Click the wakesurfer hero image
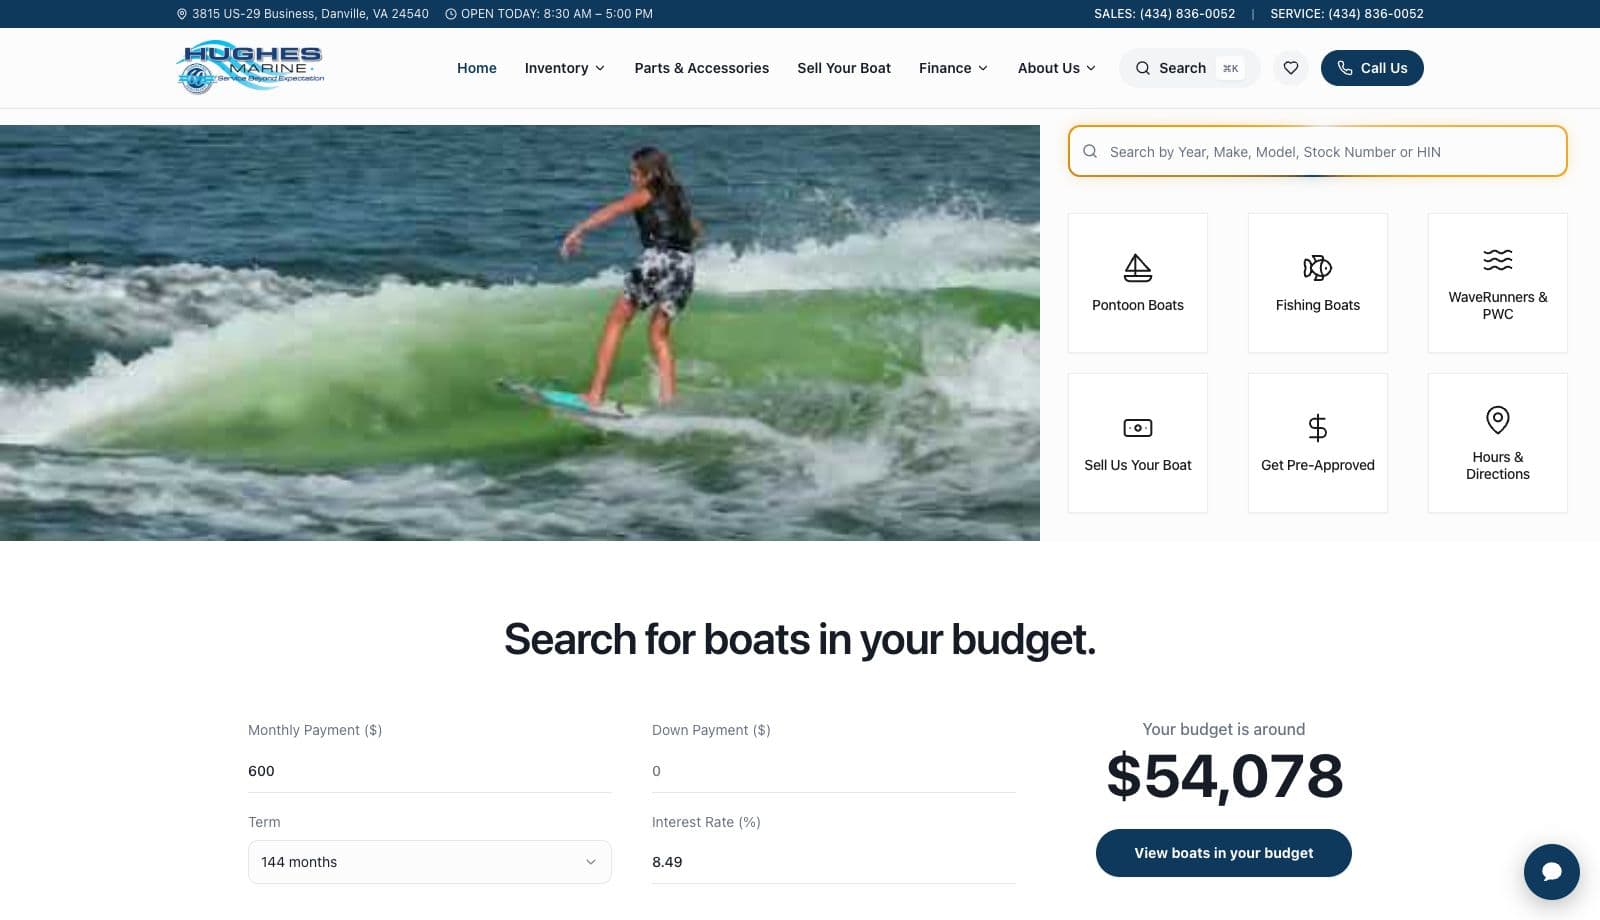 520,333
